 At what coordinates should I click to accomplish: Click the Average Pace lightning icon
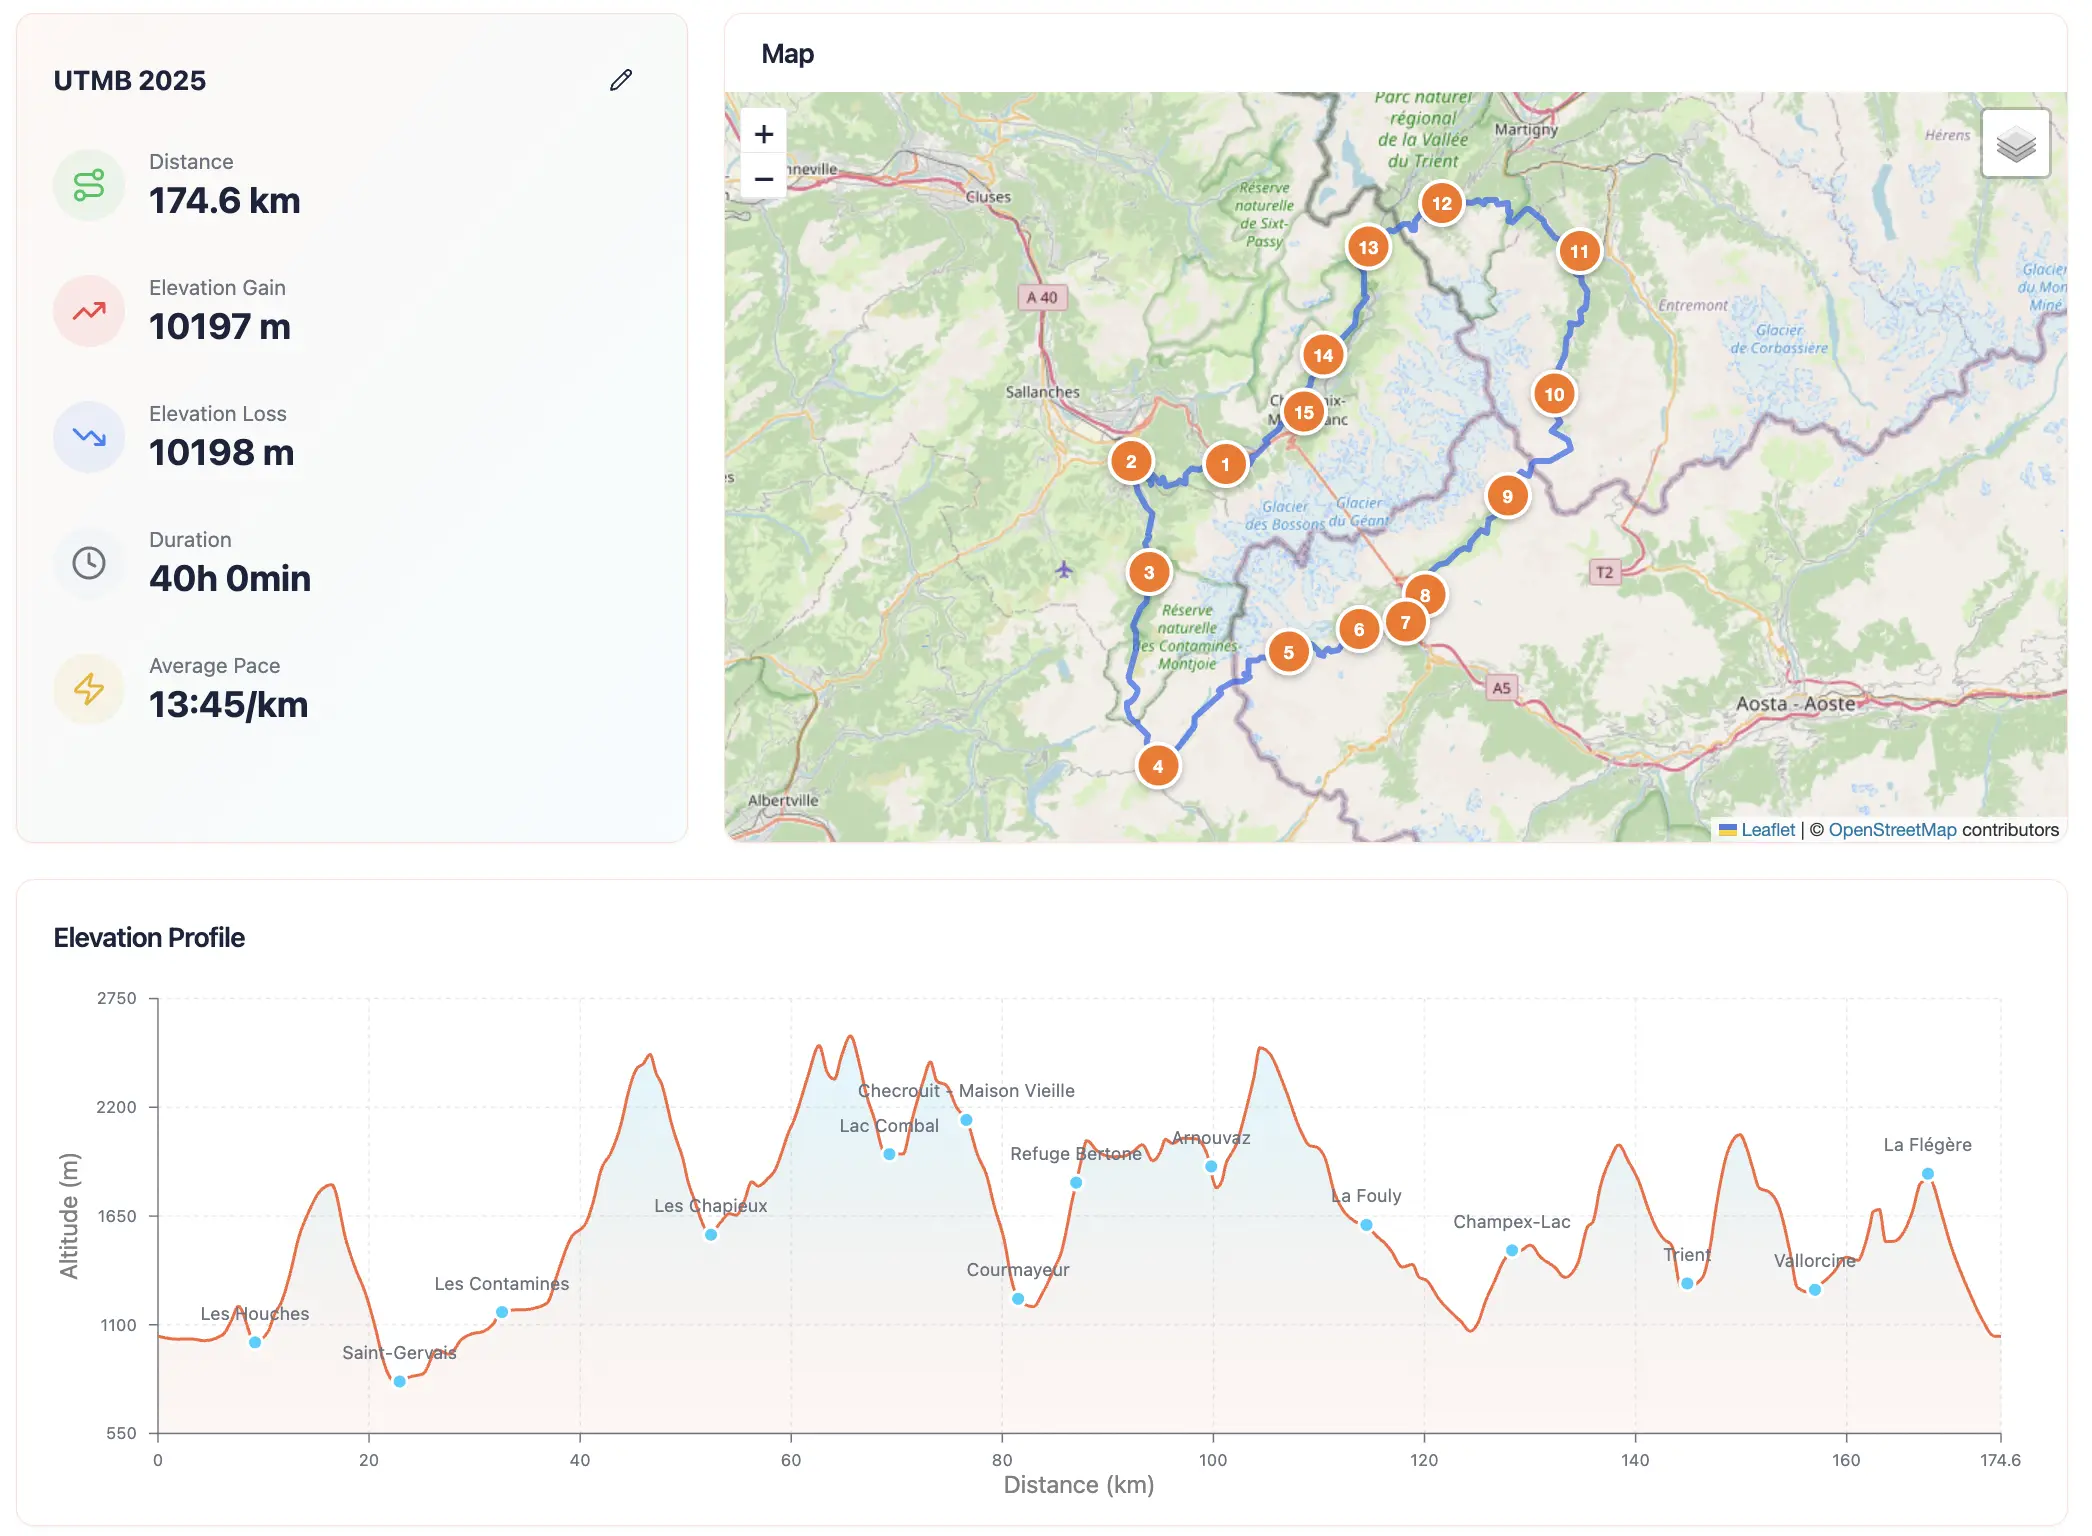(89, 689)
